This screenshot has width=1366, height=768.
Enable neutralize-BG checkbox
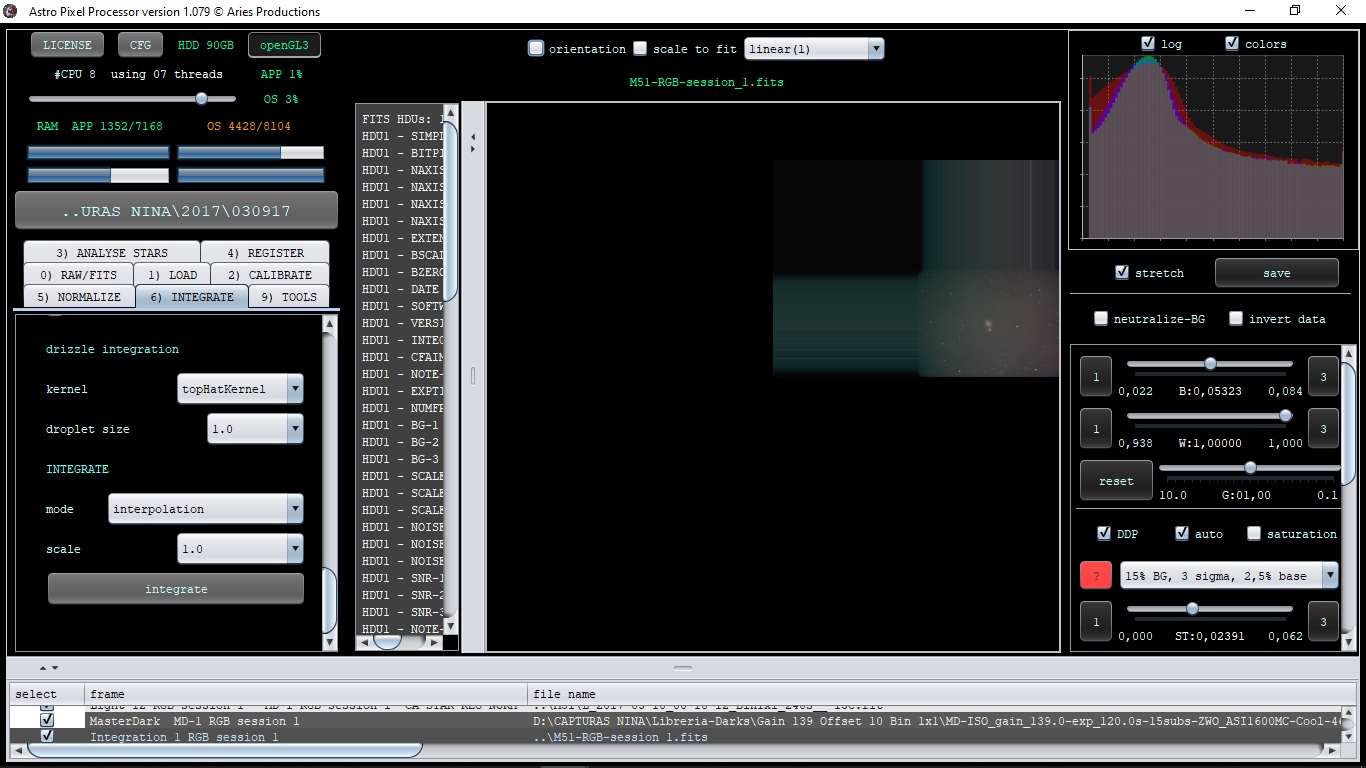[1101, 318]
